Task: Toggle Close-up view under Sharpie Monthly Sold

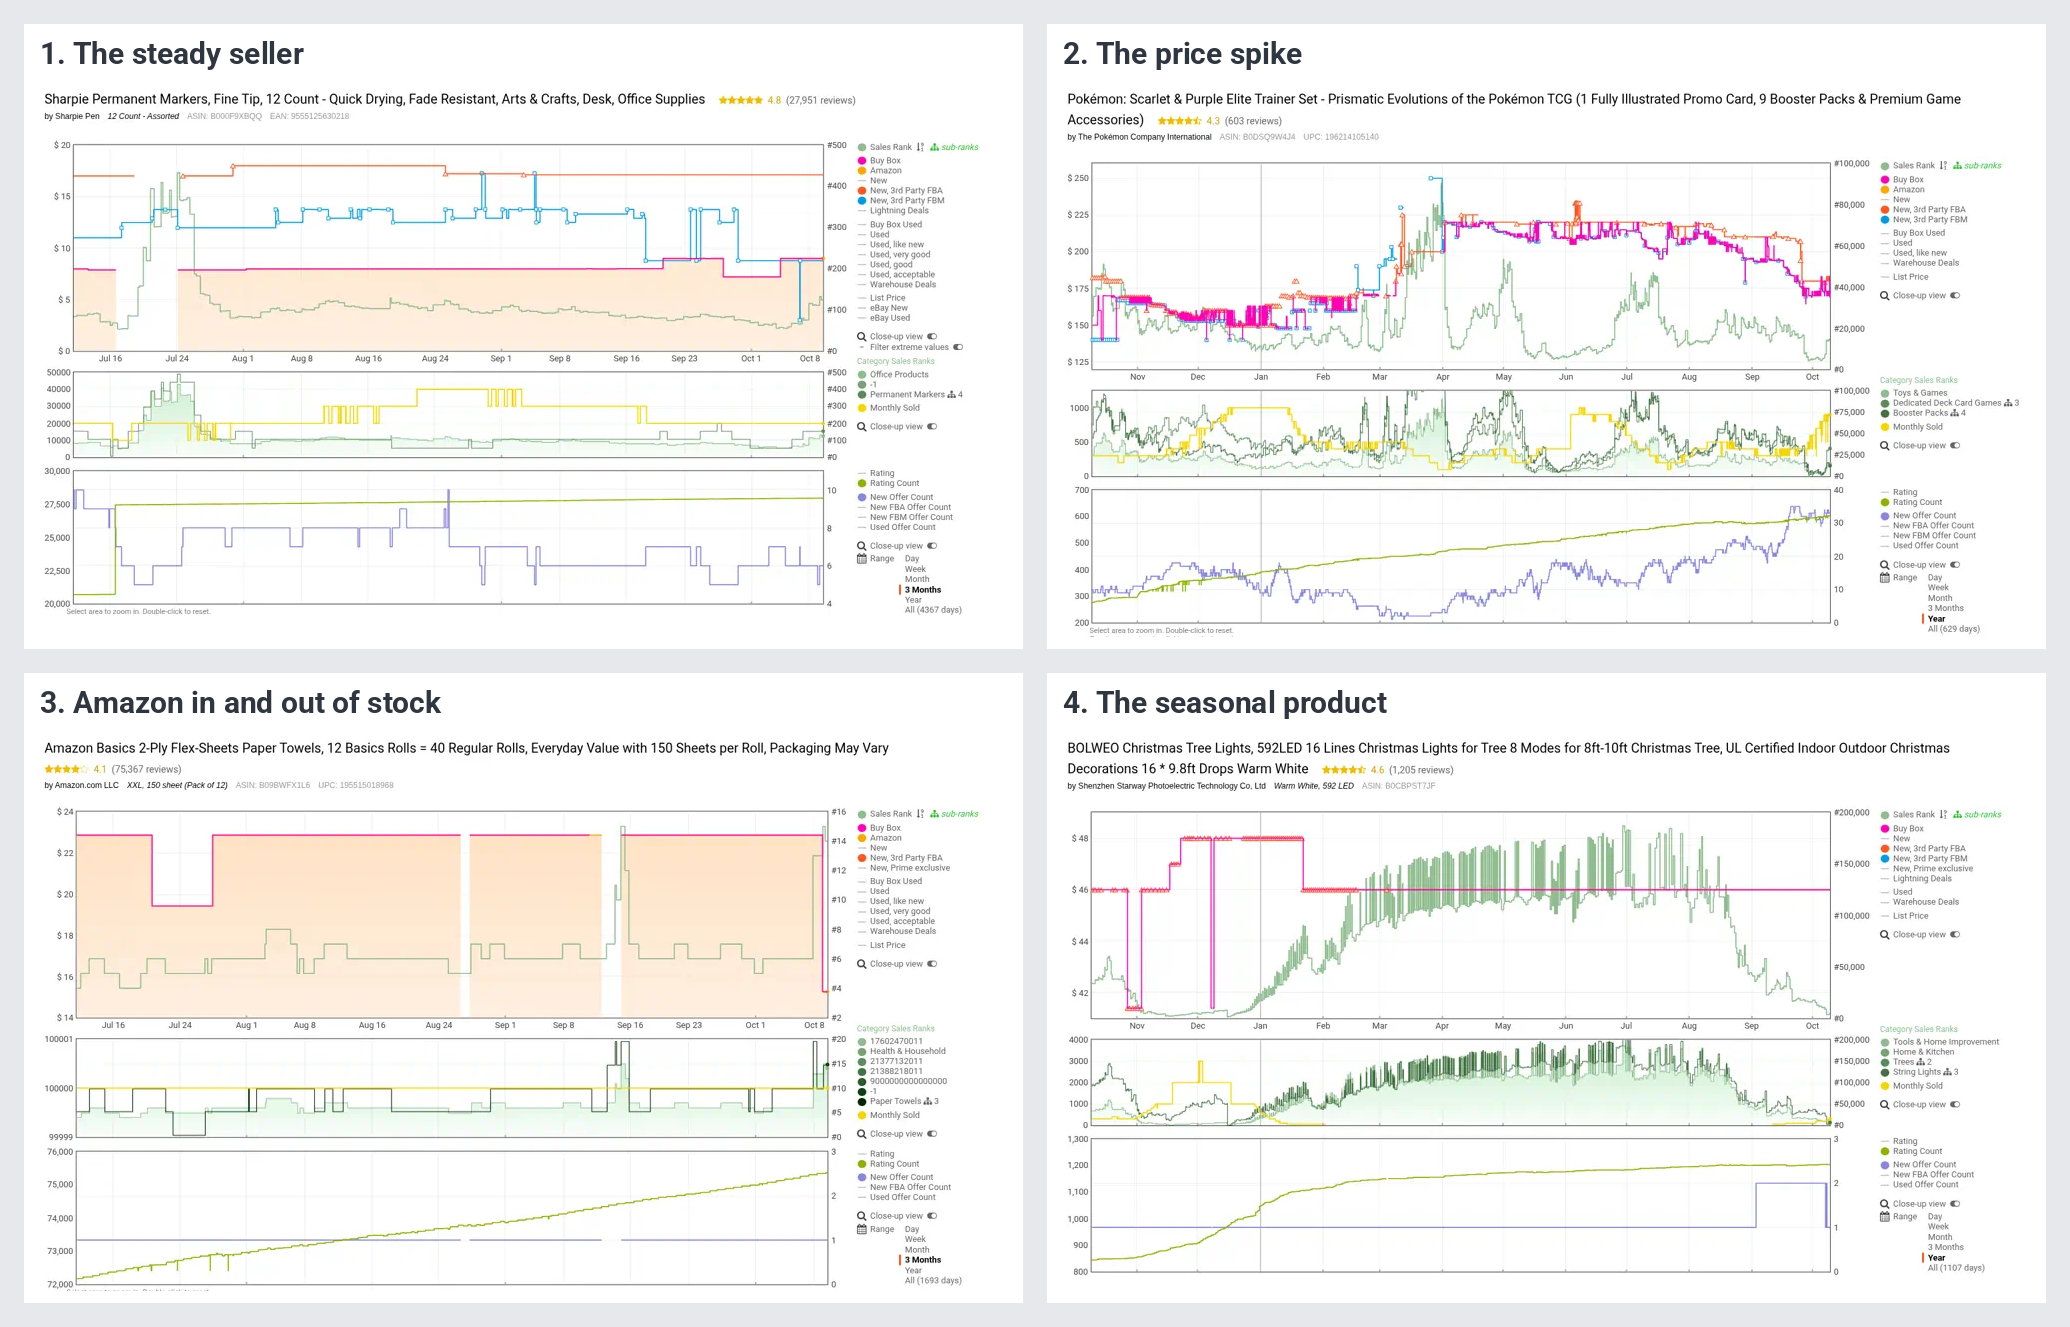Action: pos(932,427)
